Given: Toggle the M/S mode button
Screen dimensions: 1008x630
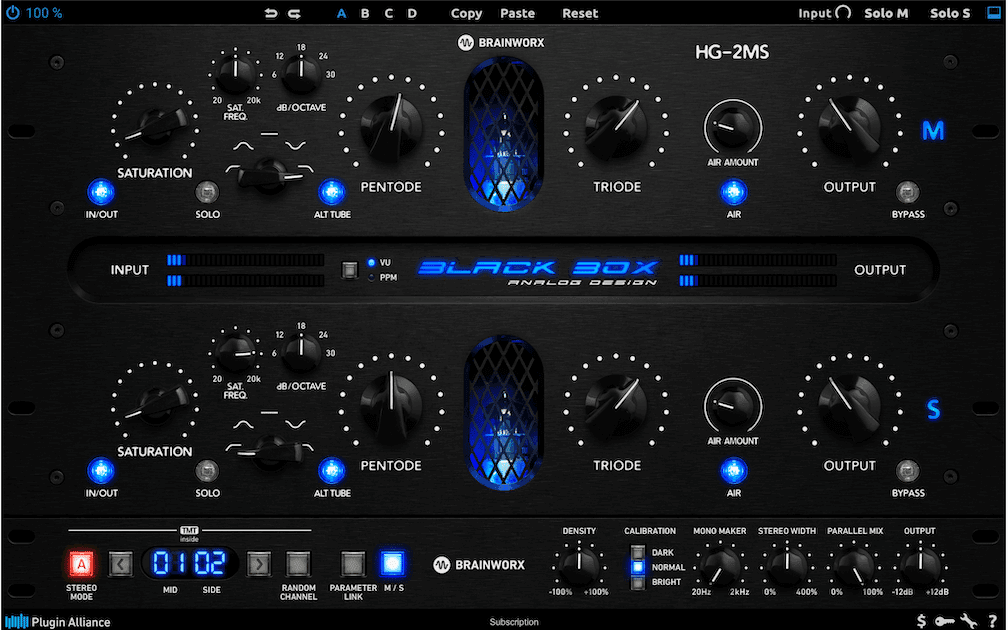Looking at the screenshot, I should pos(393,563).
